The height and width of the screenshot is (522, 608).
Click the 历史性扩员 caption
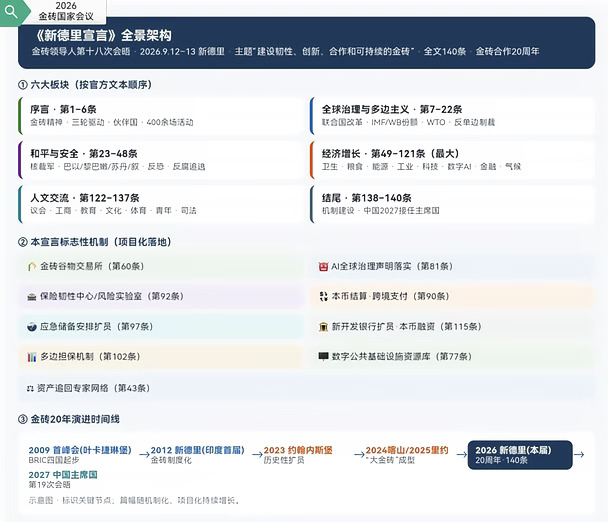284,460
